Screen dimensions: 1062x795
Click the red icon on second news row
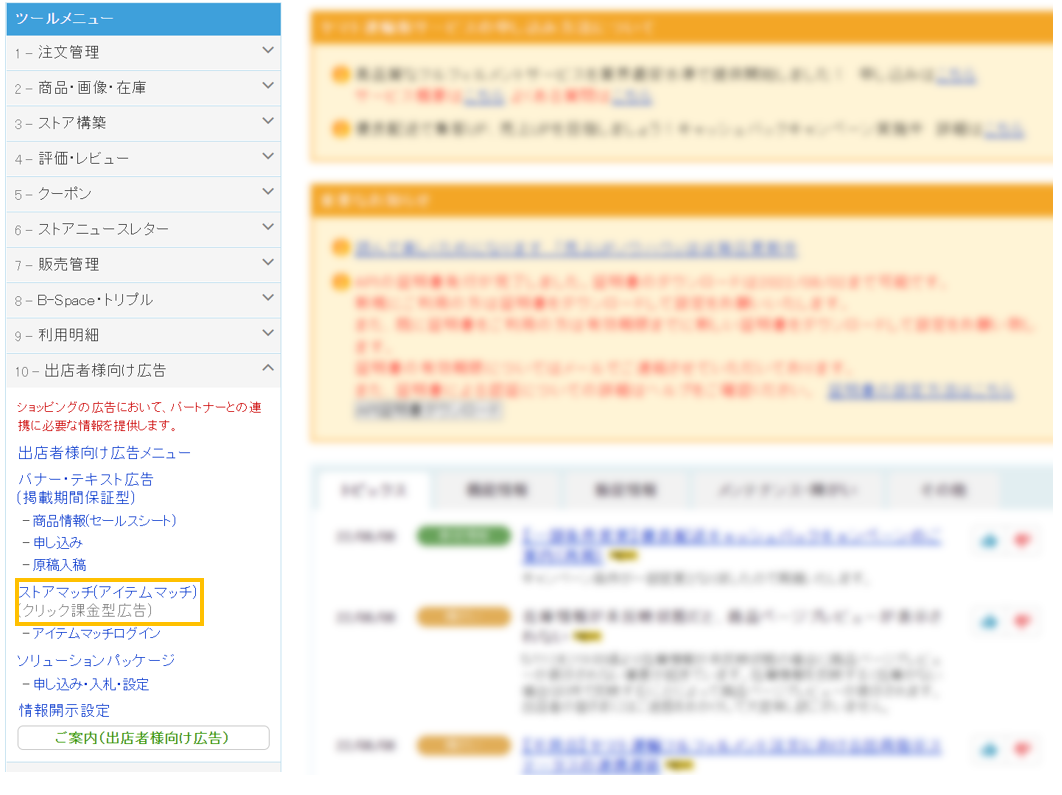tap(1022, 620)
